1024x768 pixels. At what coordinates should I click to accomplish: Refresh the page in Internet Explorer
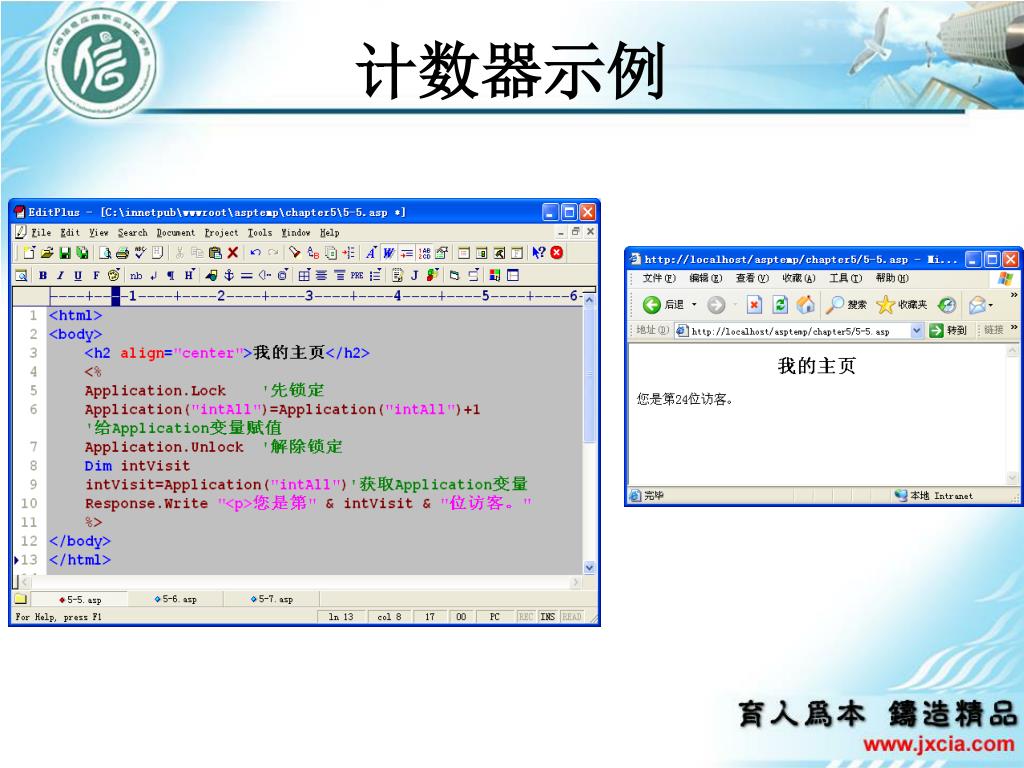click(780, 304)
